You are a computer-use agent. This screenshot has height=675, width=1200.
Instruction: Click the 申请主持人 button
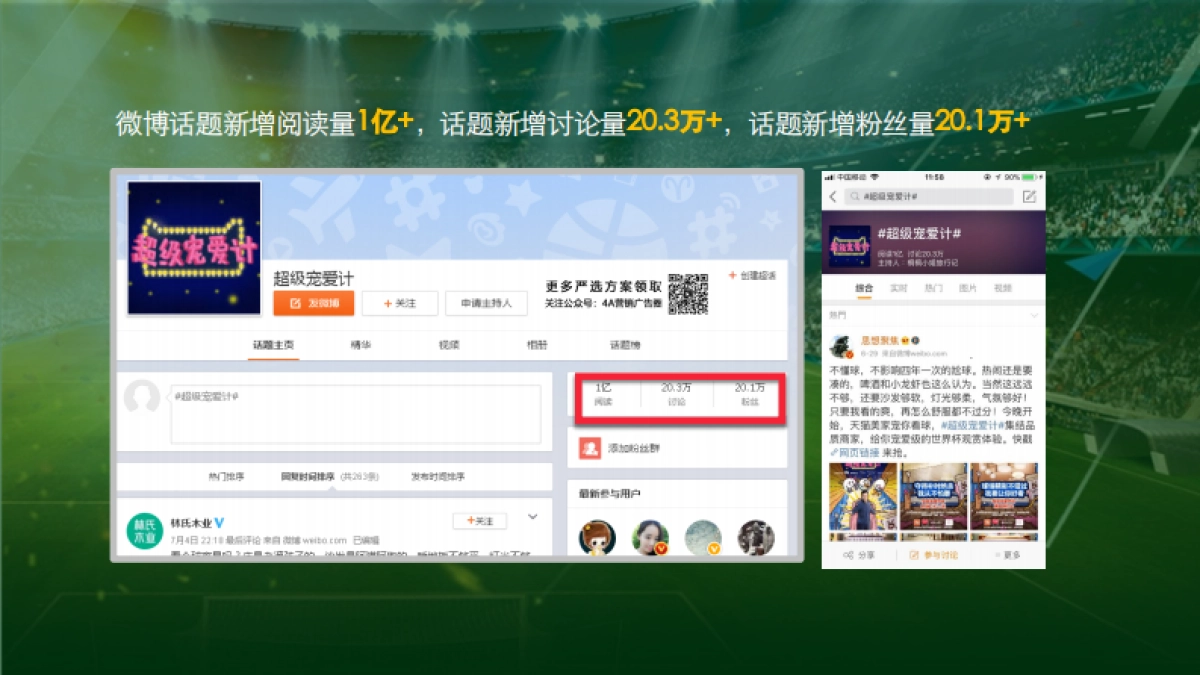pos(486,303)
